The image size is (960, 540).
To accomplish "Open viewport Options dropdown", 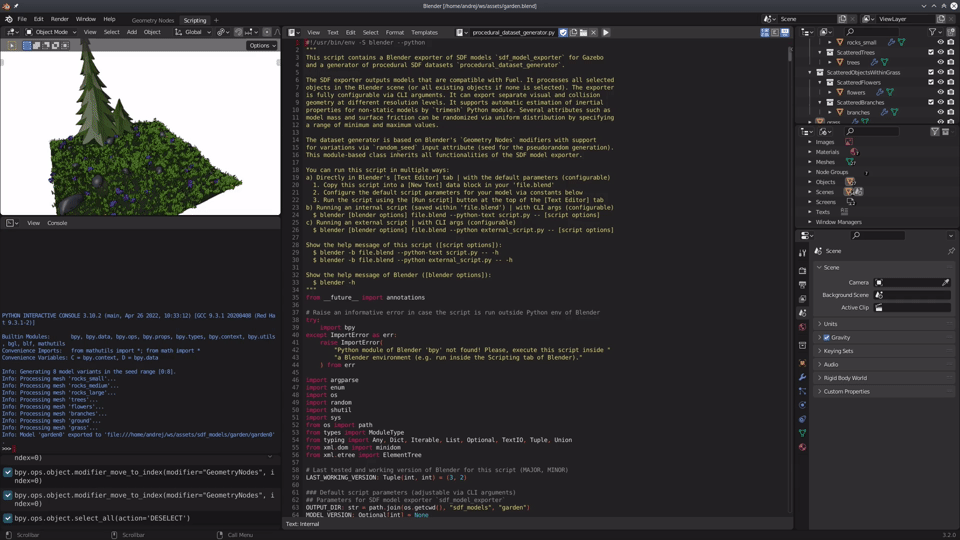I will click(262, 45).
